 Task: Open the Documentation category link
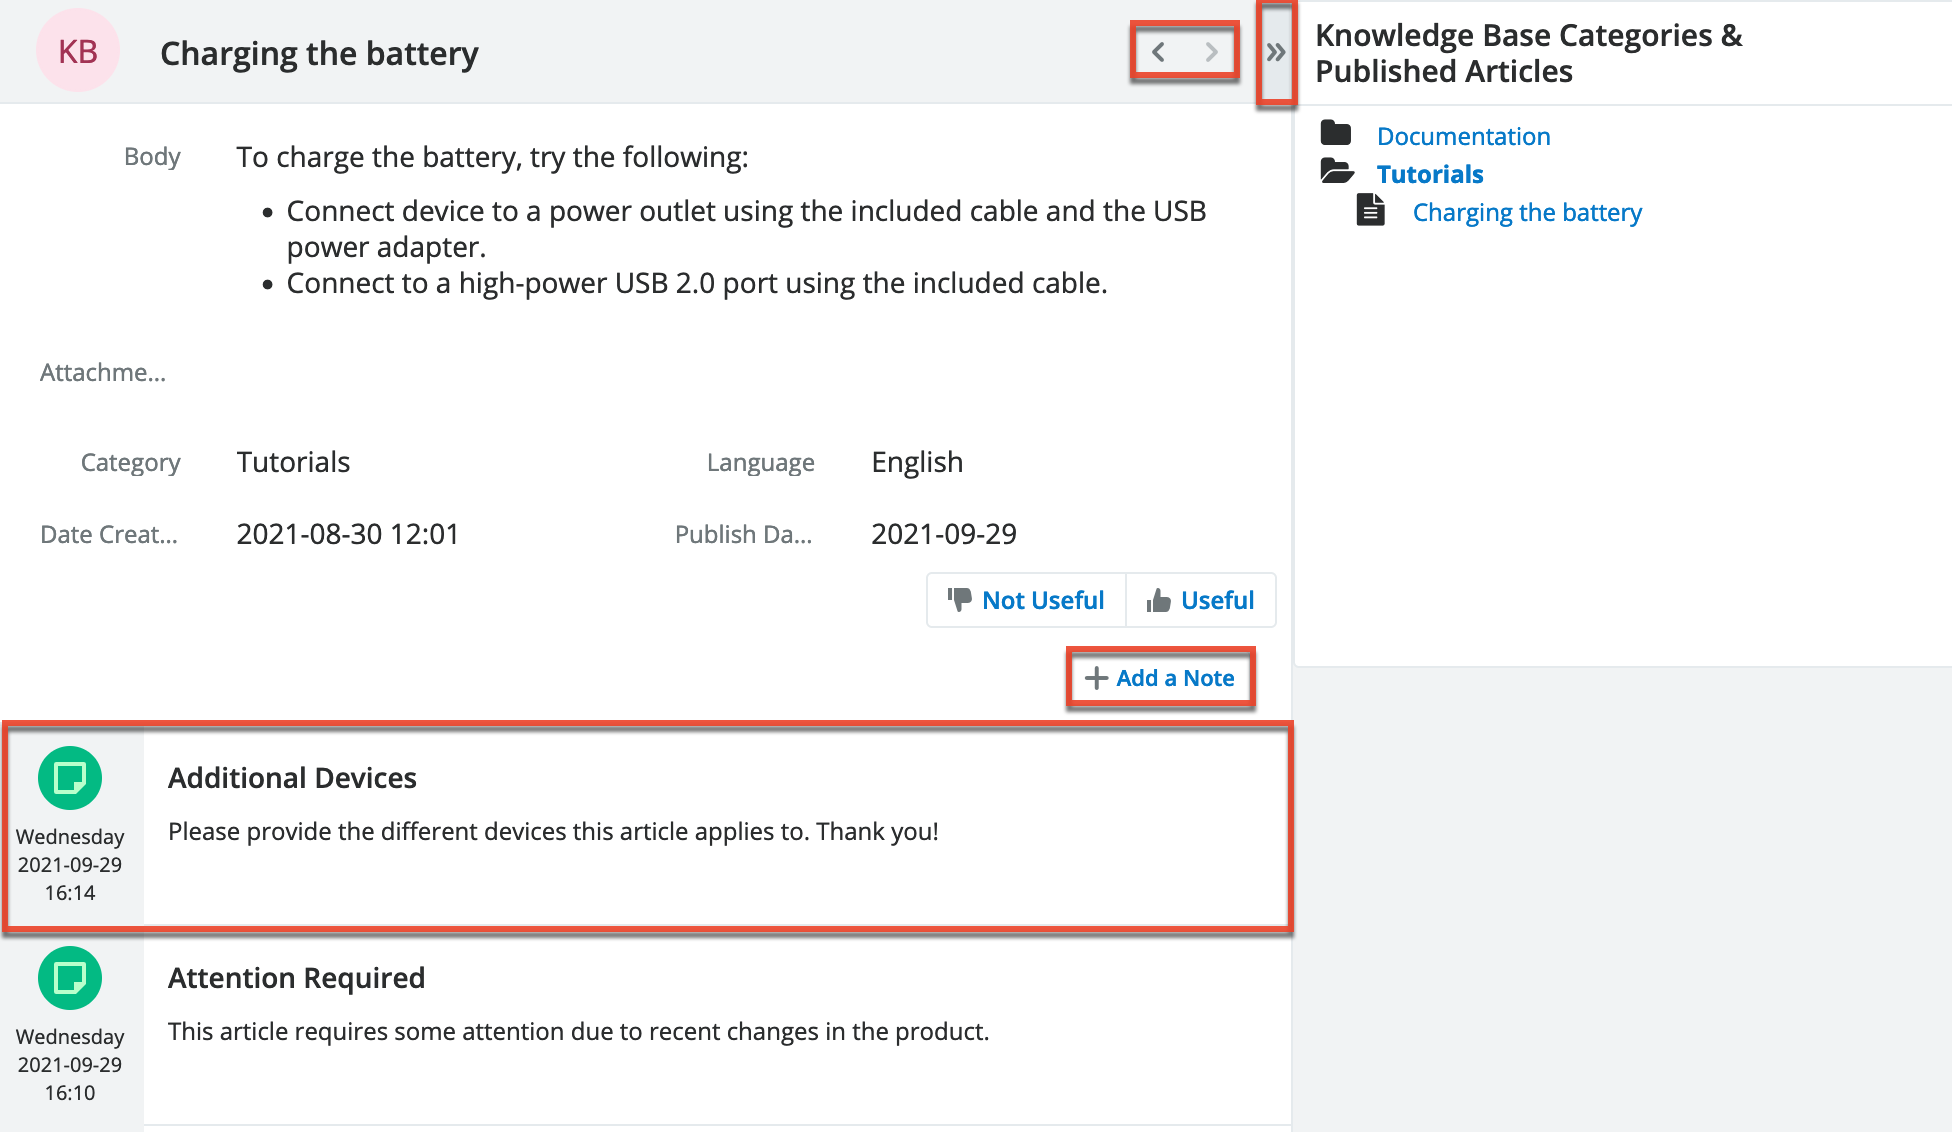coord(1463,136)
